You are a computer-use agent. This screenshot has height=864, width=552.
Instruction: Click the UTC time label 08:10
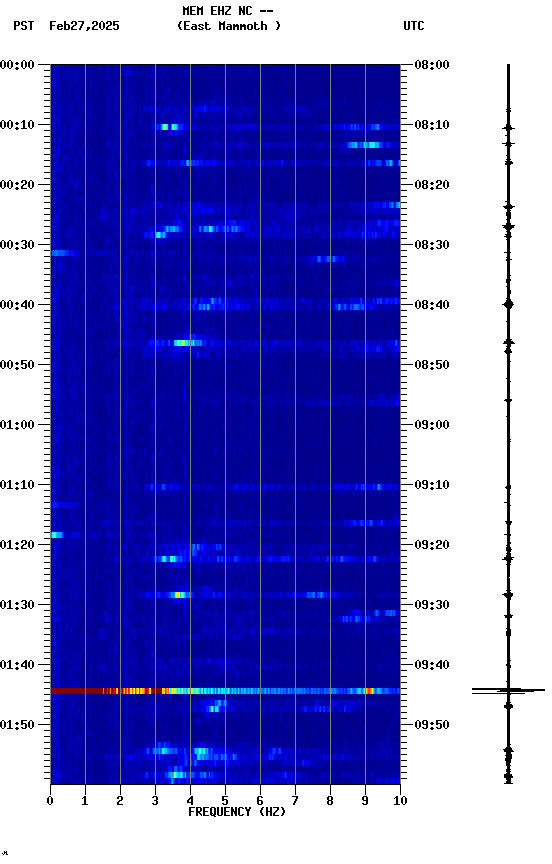[432, 125]
